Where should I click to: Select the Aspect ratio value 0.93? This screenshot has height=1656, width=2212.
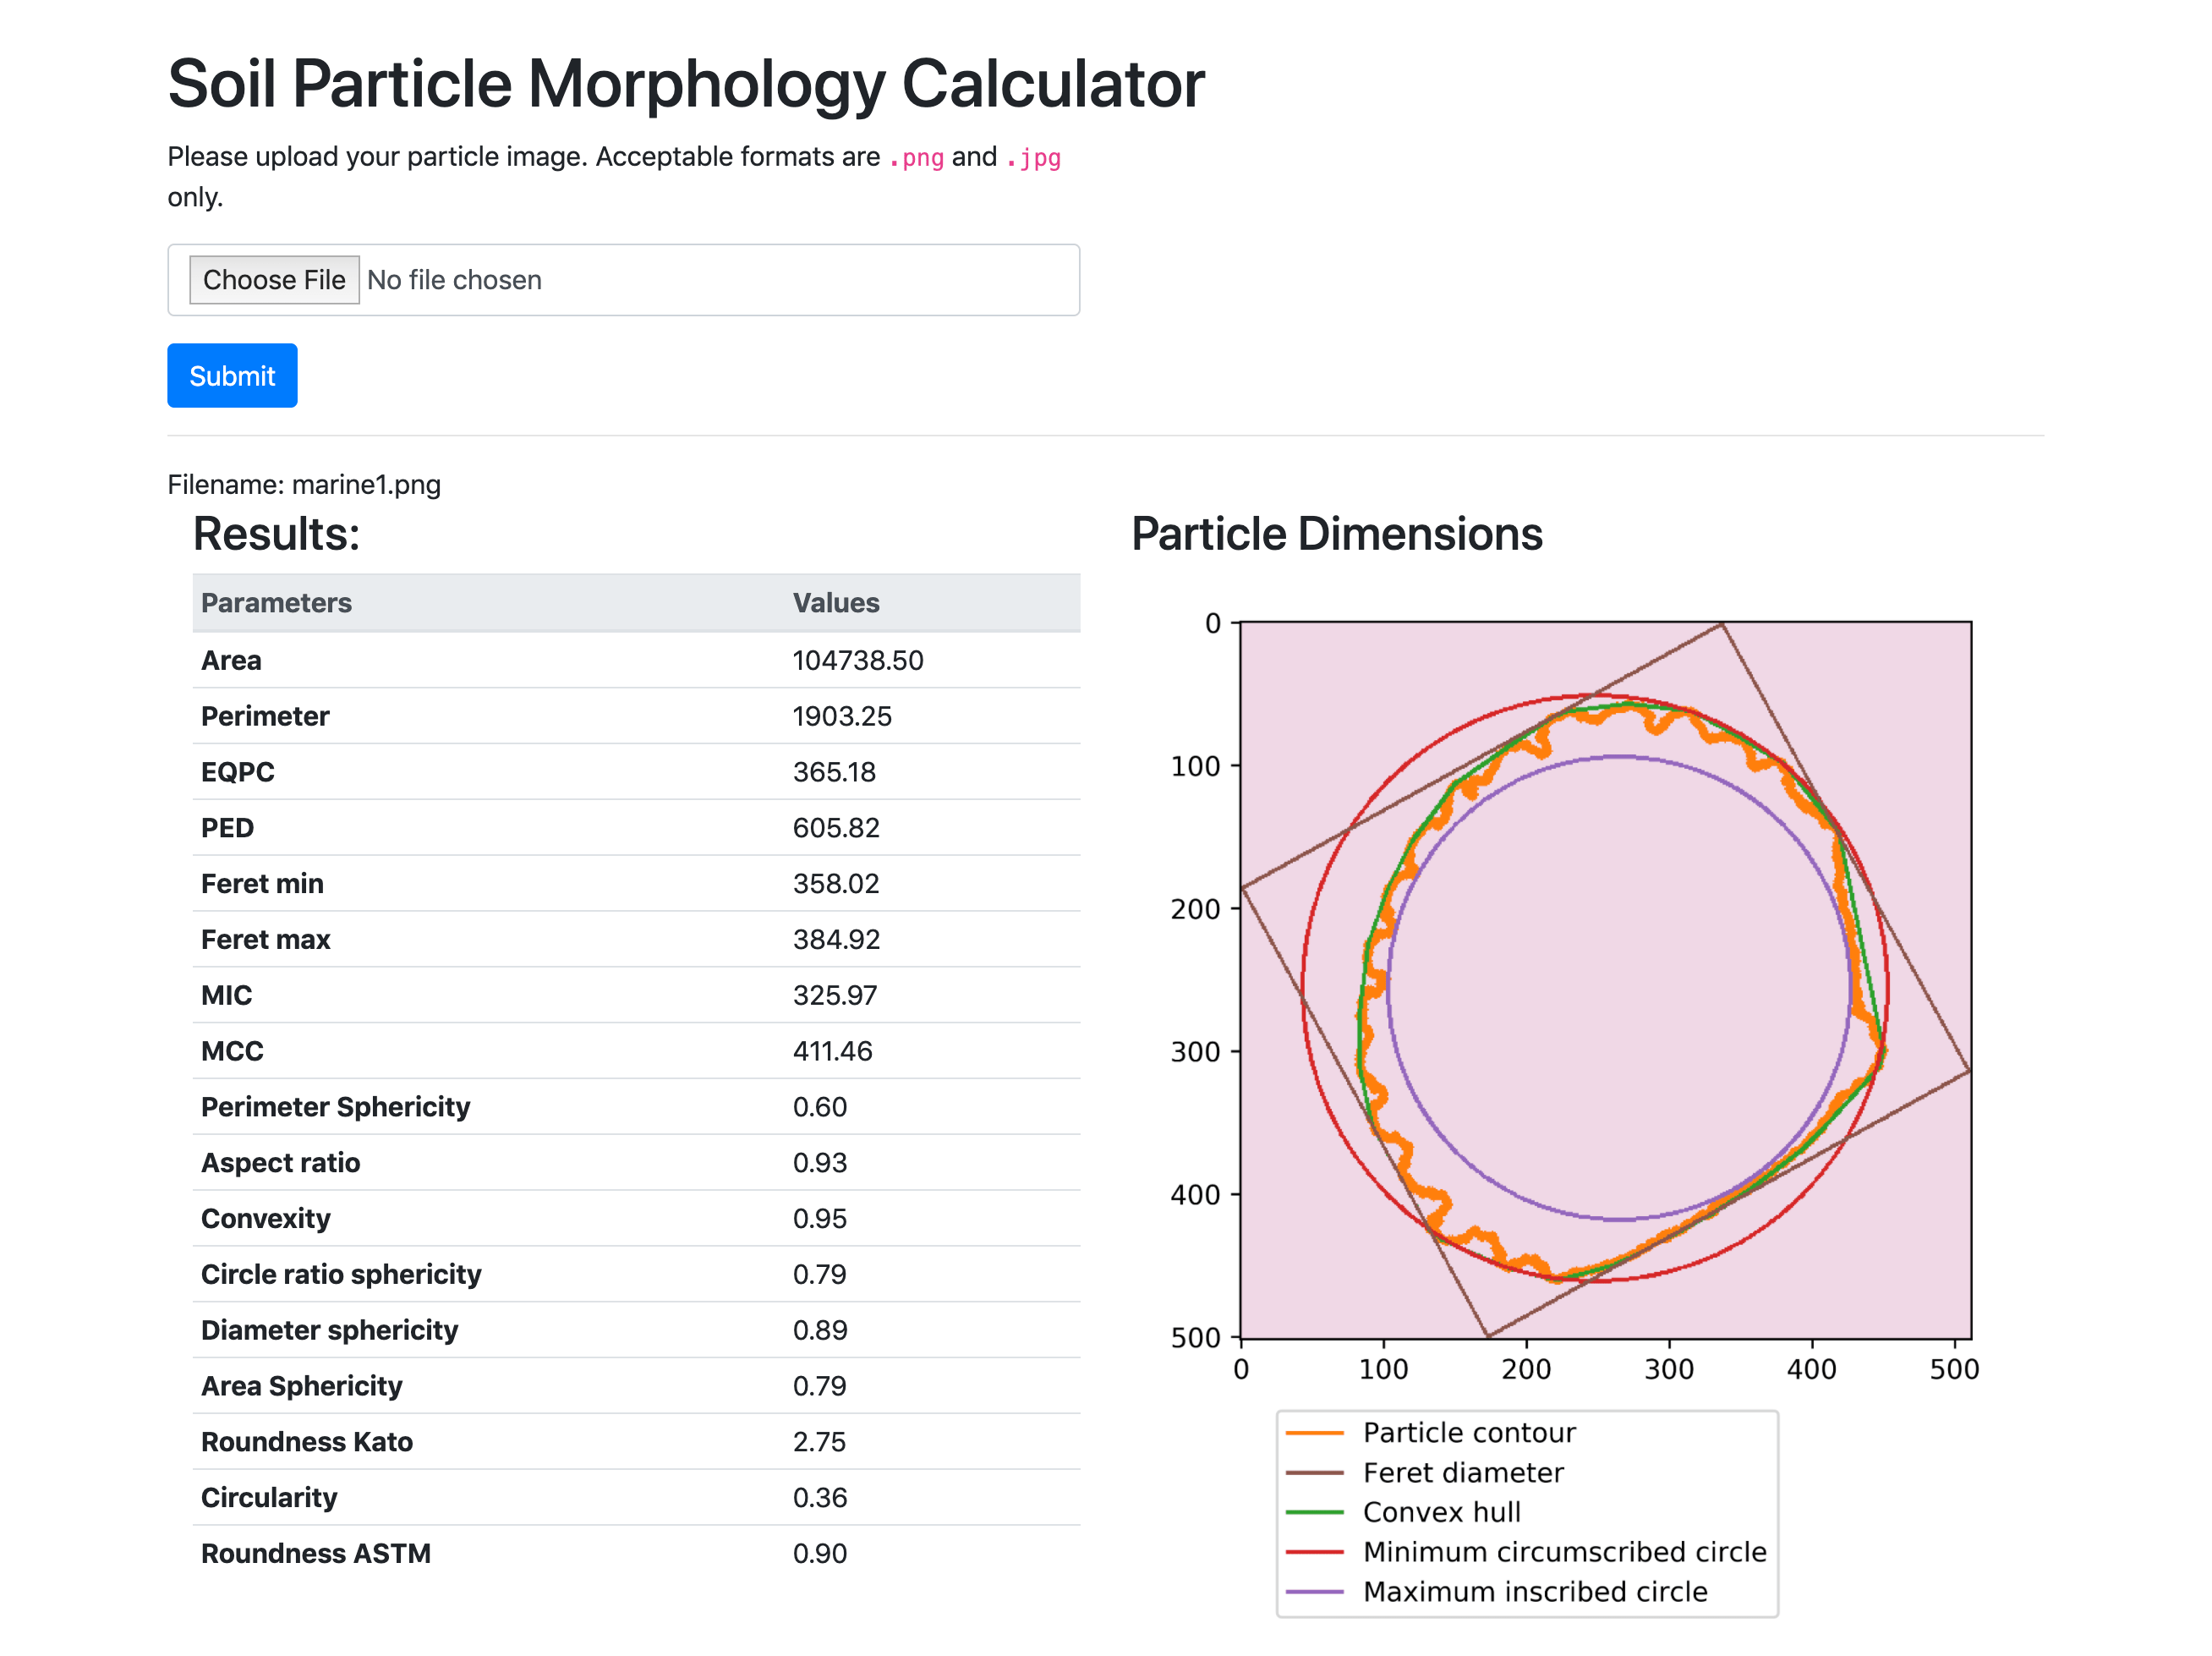819,1164
